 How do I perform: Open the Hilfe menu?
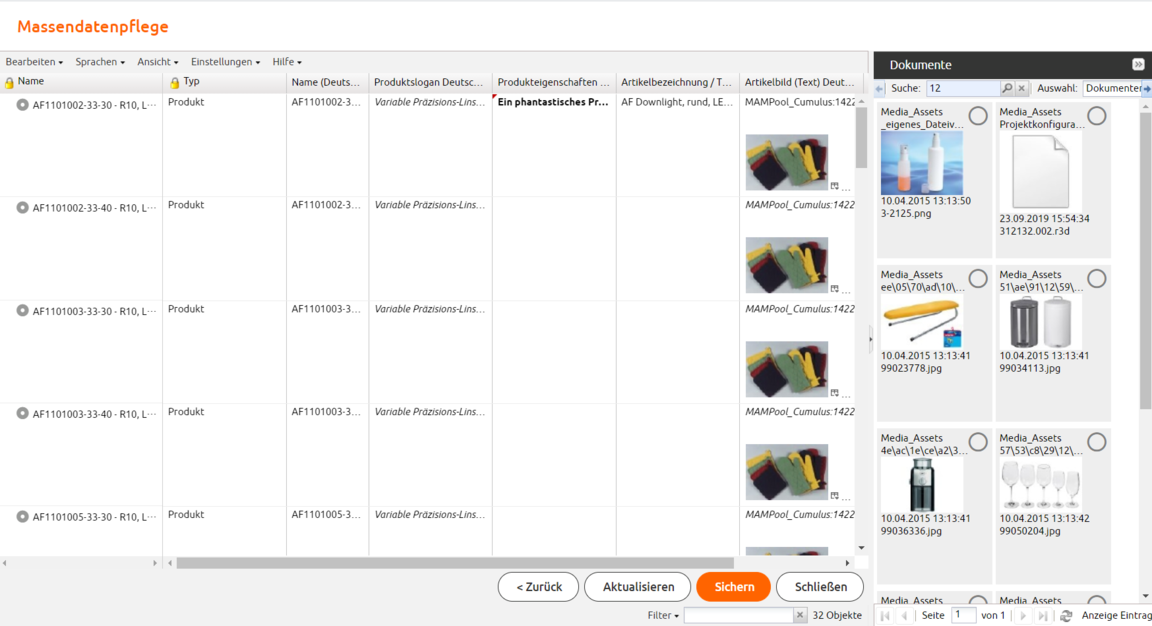pyautogui.click(x=287, y=62)
